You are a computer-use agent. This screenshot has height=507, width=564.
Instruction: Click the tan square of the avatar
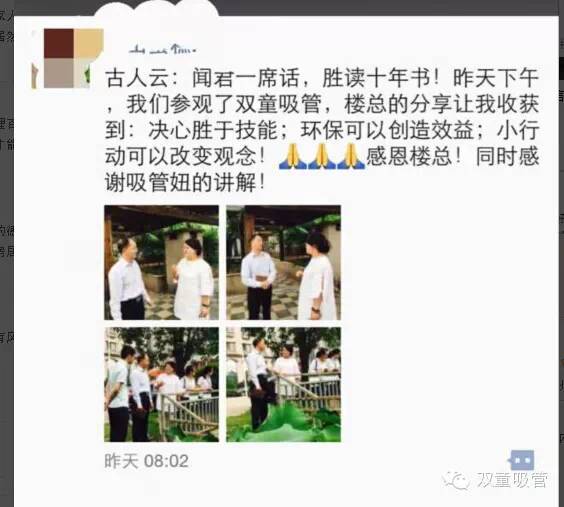[88, 44]
